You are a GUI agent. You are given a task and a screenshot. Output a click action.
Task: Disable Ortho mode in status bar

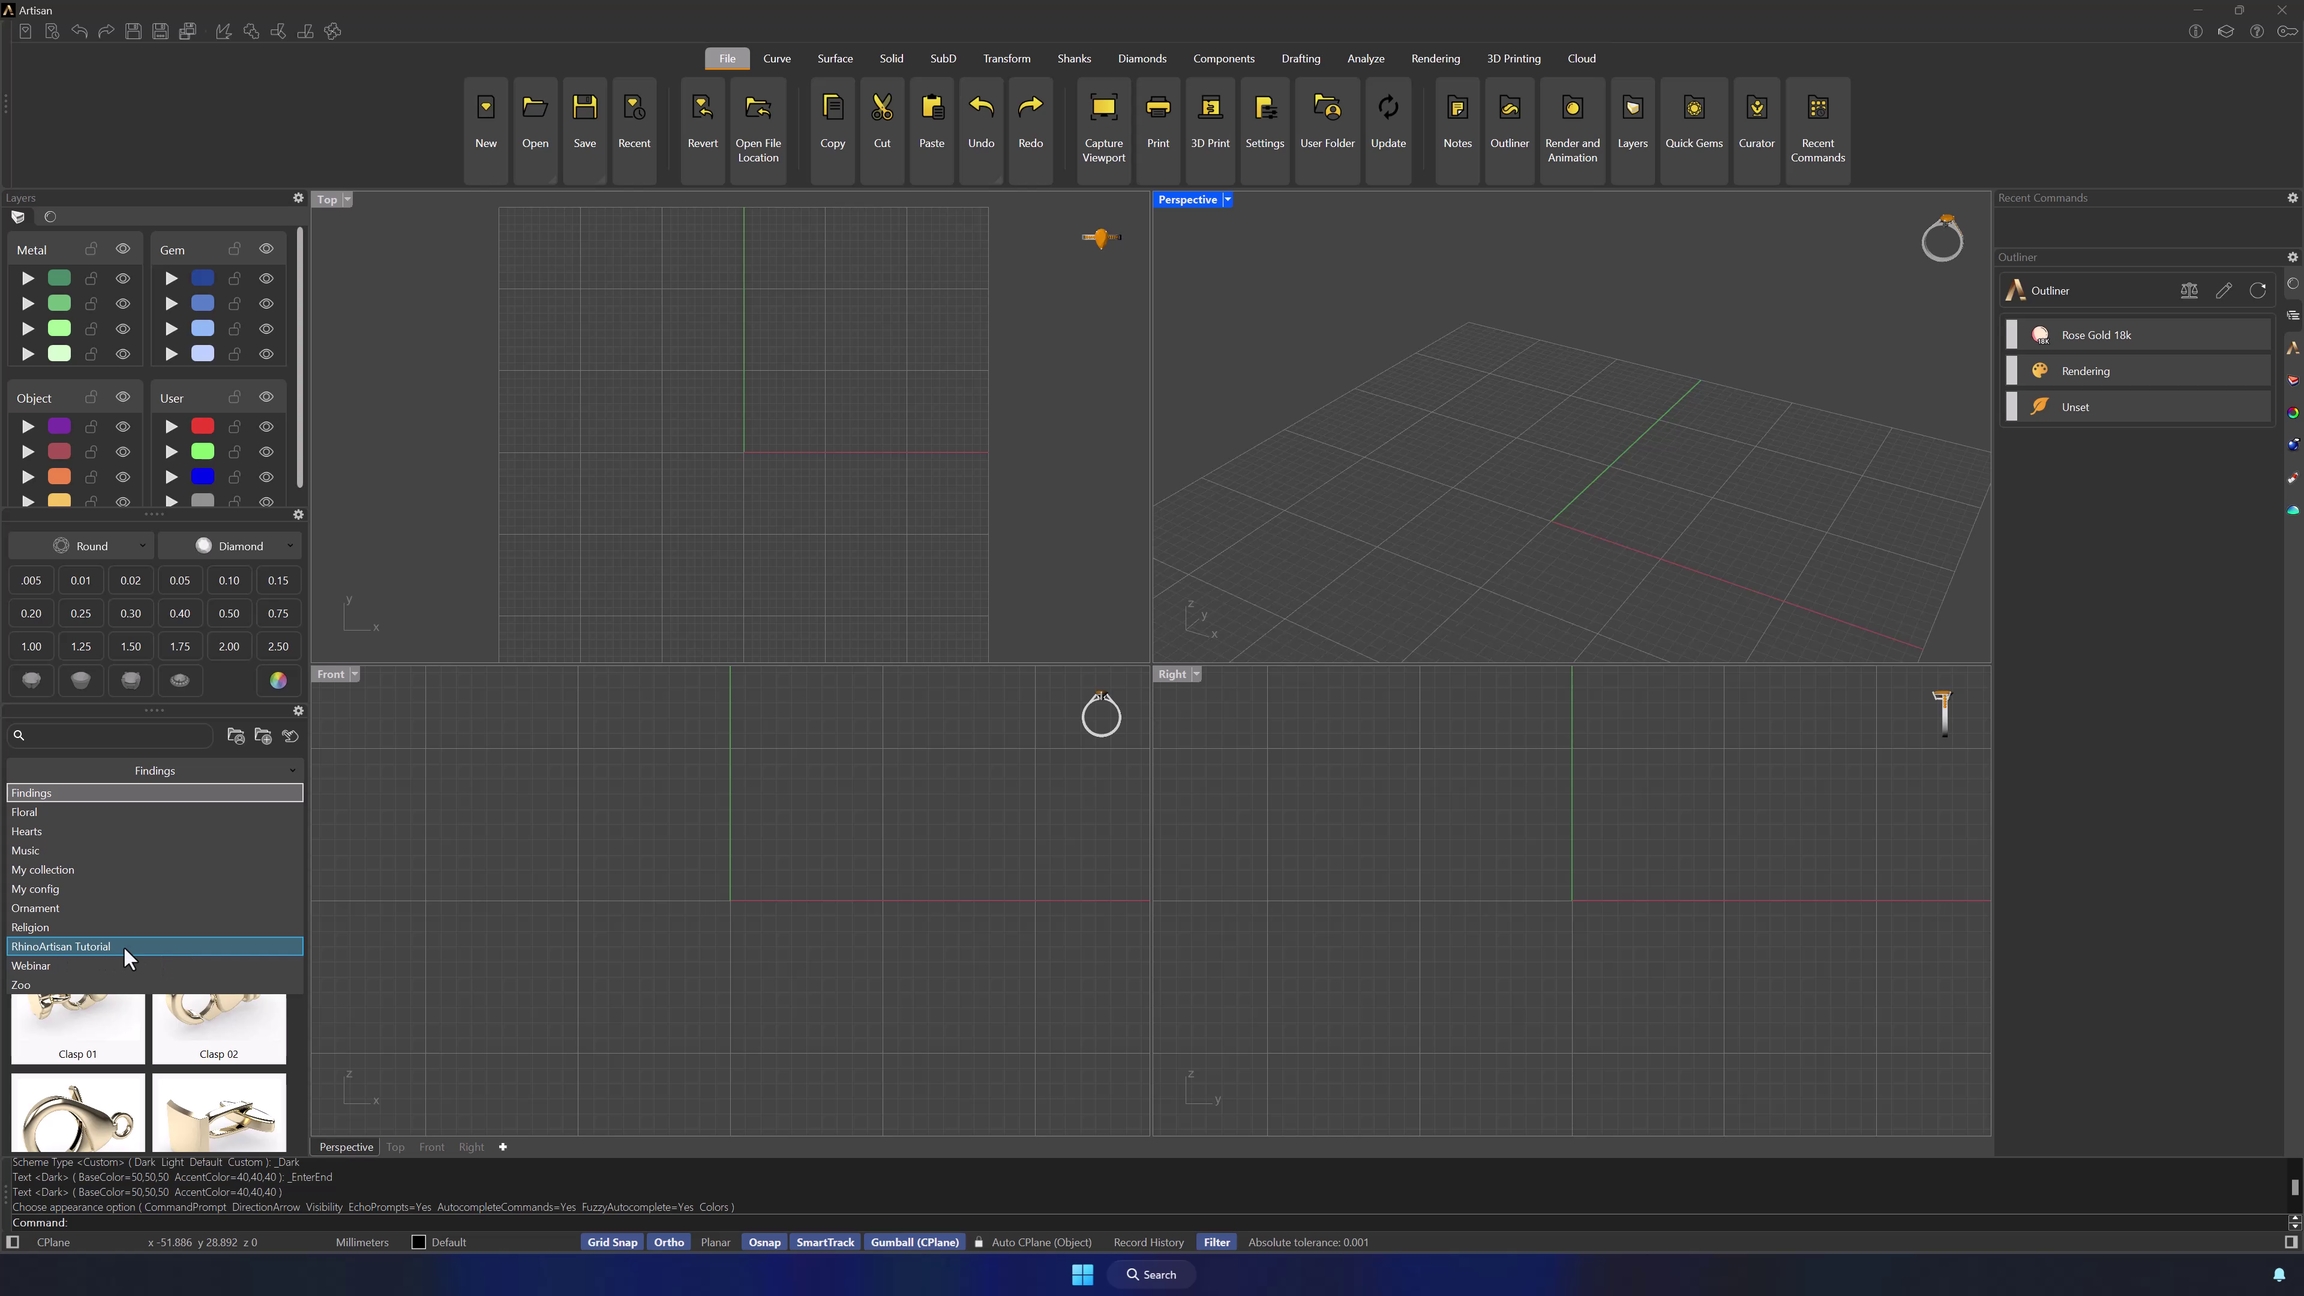tap(668, 1242)
